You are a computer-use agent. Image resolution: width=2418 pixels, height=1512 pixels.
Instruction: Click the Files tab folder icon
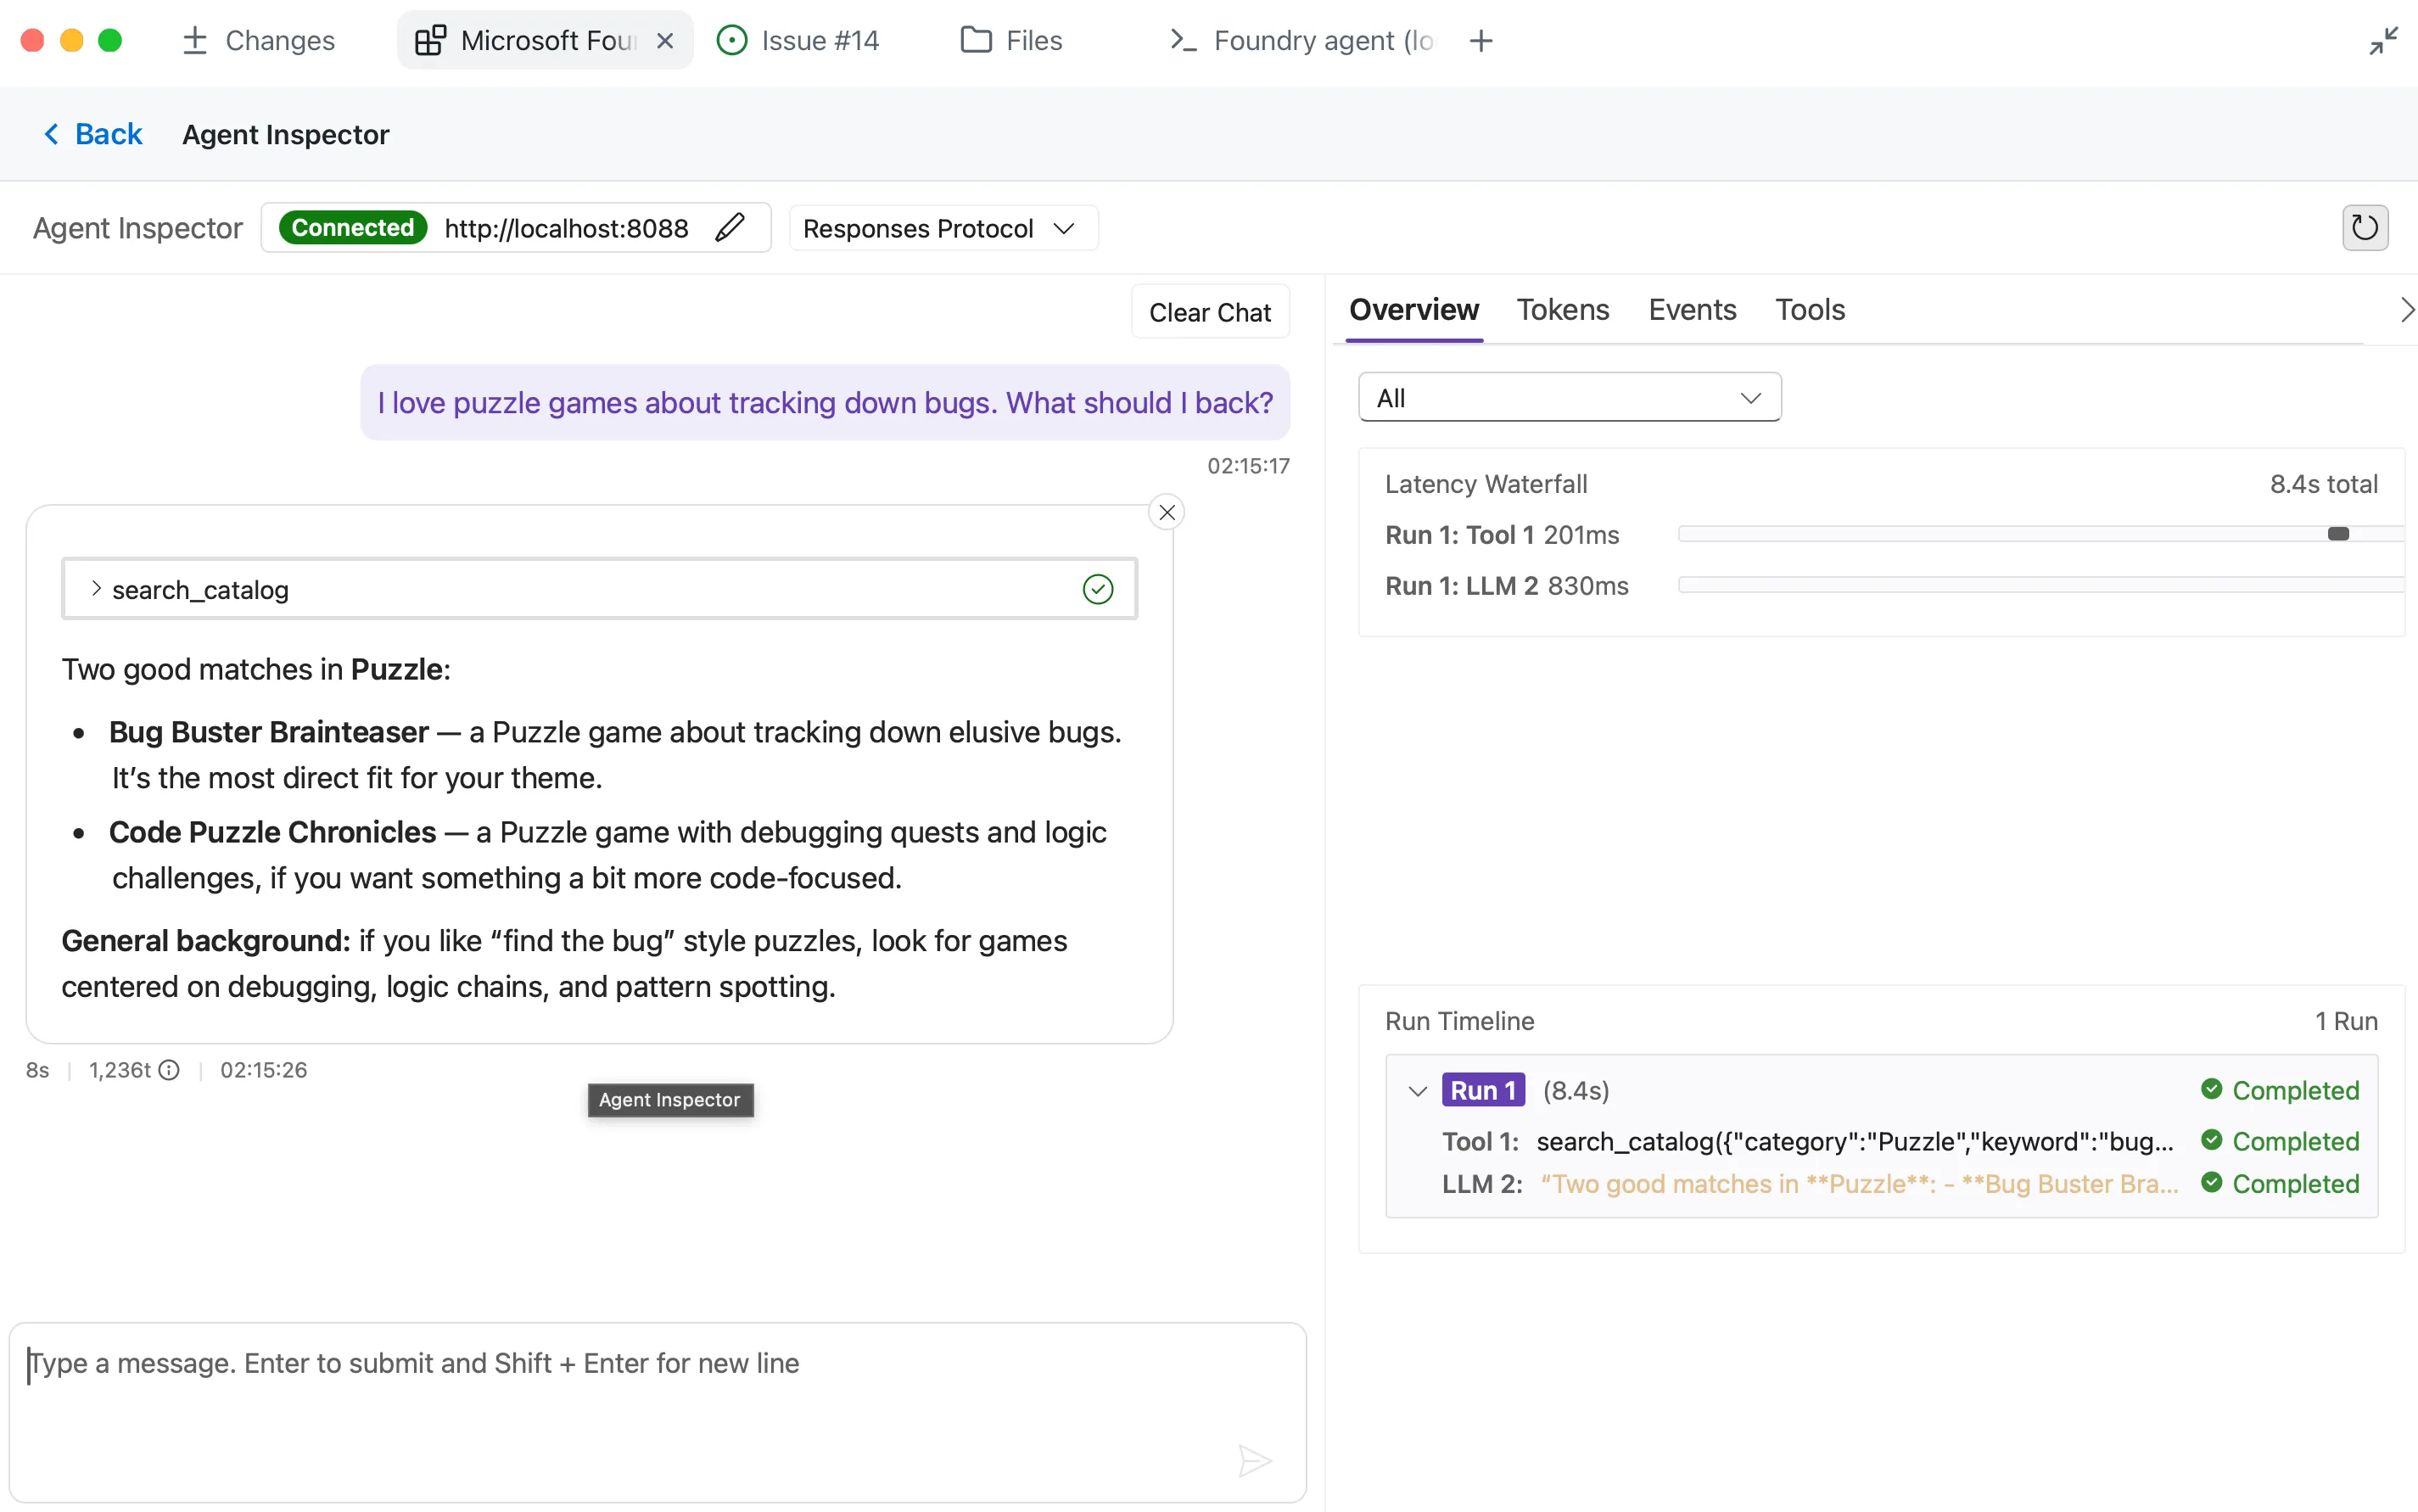point(975,40)
